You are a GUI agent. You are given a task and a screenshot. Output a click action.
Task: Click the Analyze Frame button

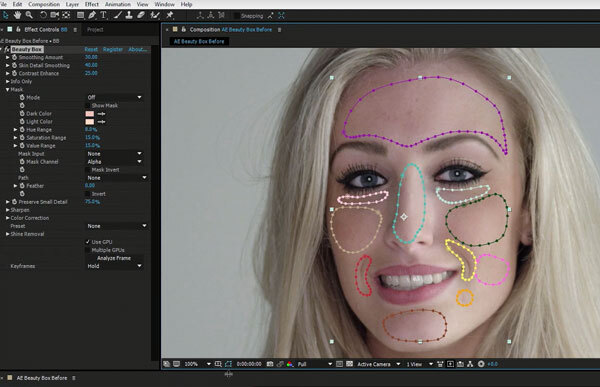114,258
